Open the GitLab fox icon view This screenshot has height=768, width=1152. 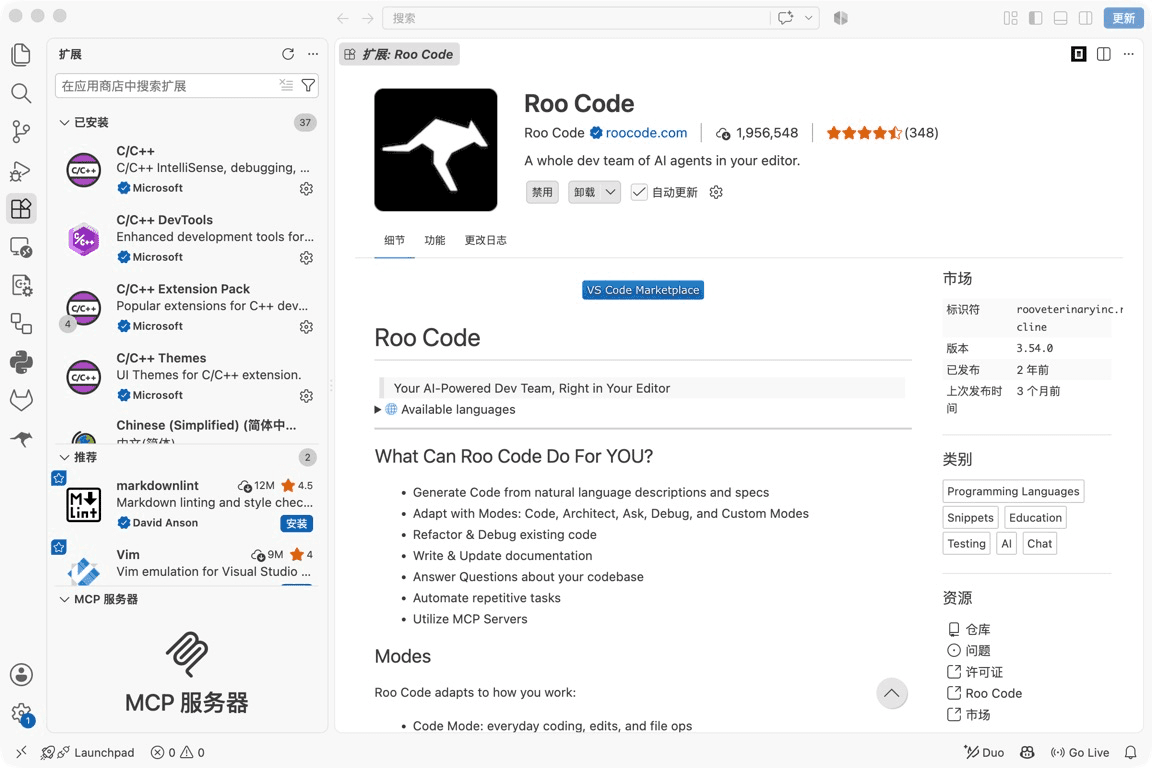coord(21,401)
